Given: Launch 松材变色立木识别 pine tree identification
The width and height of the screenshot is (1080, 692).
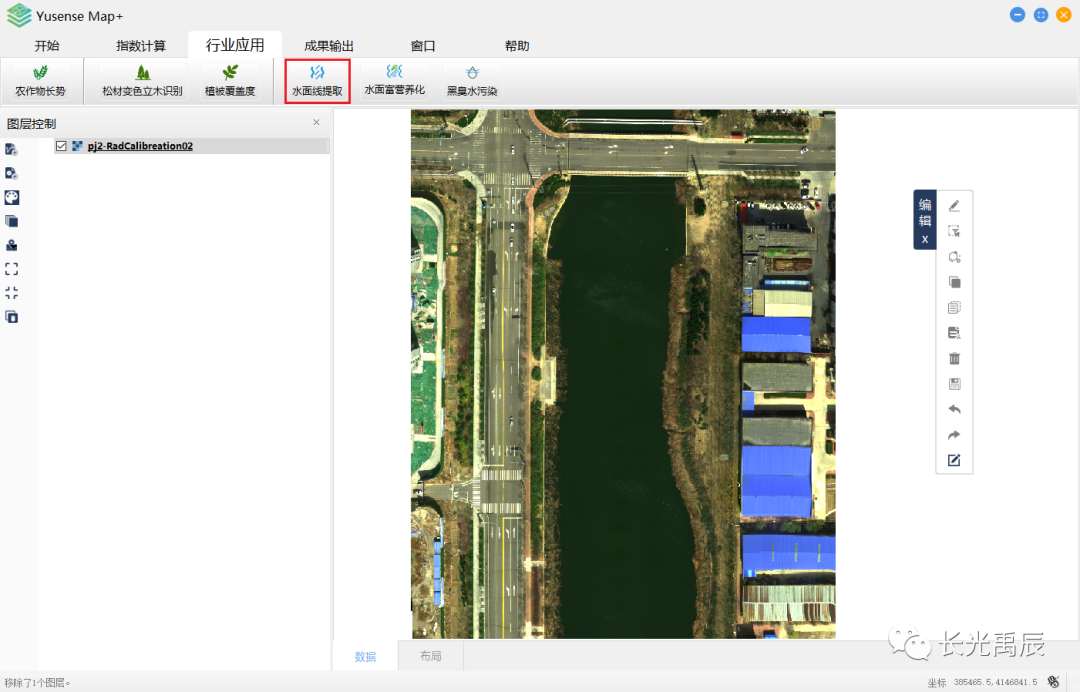Looking at the screenshot, I should click(x=142, y=81).
